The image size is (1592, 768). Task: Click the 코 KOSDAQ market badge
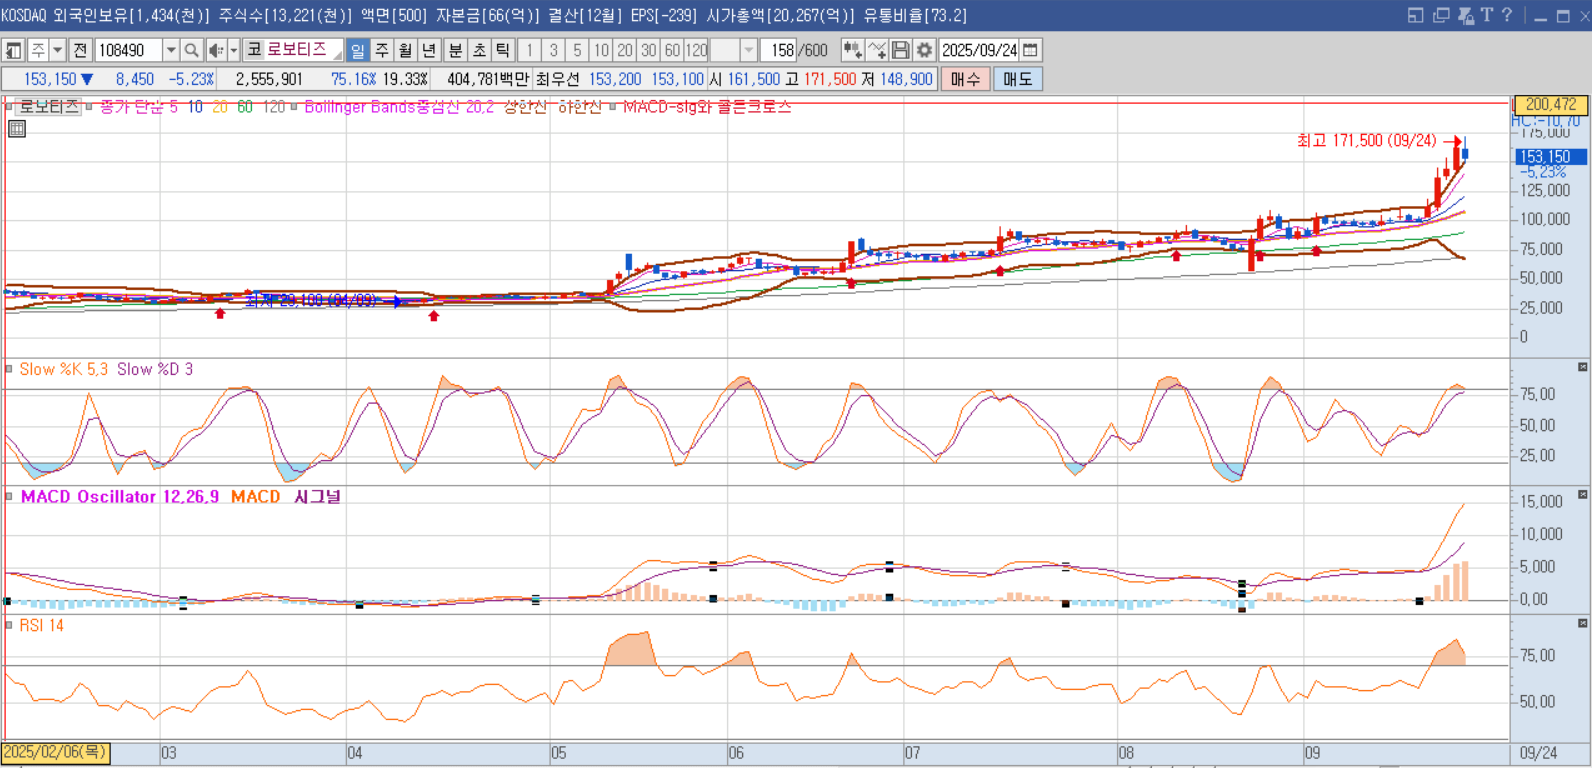pos(254,50)
